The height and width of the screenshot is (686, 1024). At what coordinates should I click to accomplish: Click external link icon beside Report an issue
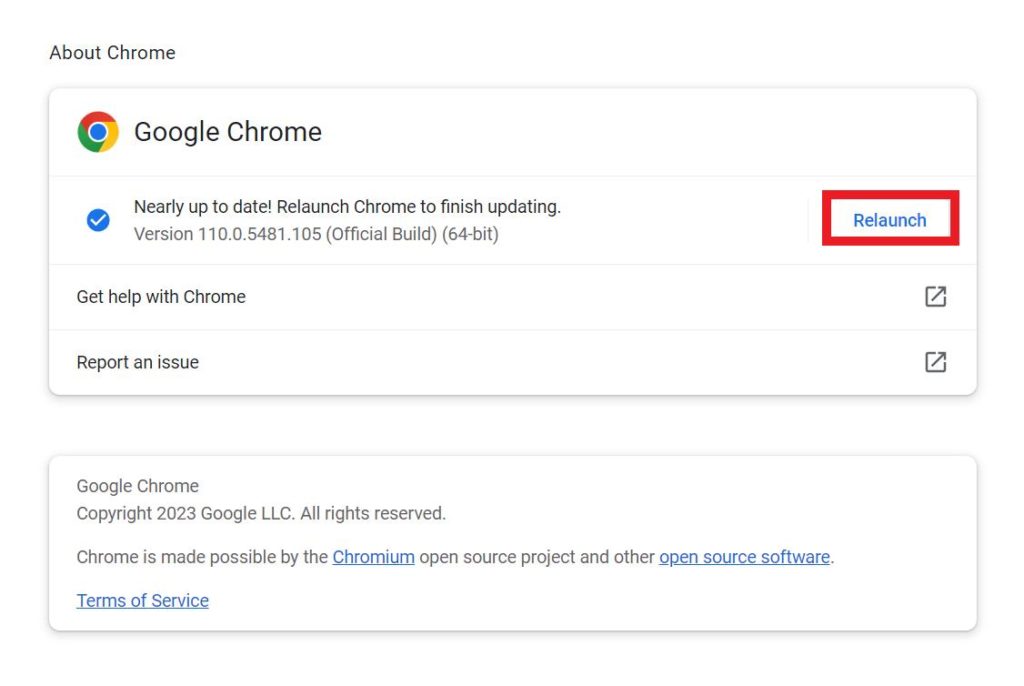[x=935, y=362]
